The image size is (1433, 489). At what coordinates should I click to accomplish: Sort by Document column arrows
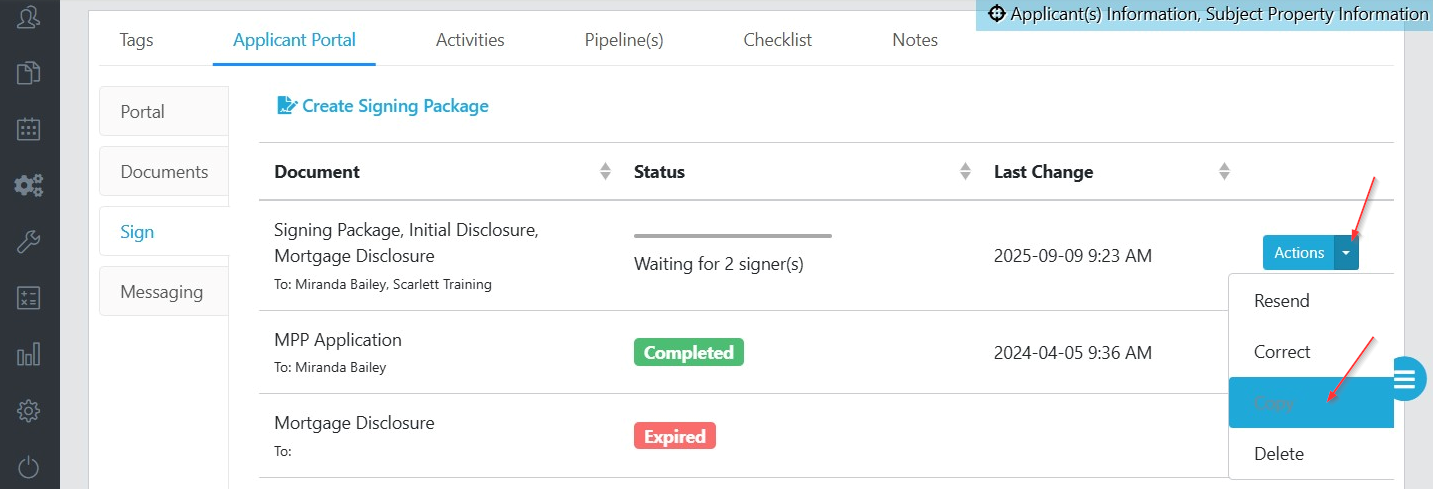[605, 172]
